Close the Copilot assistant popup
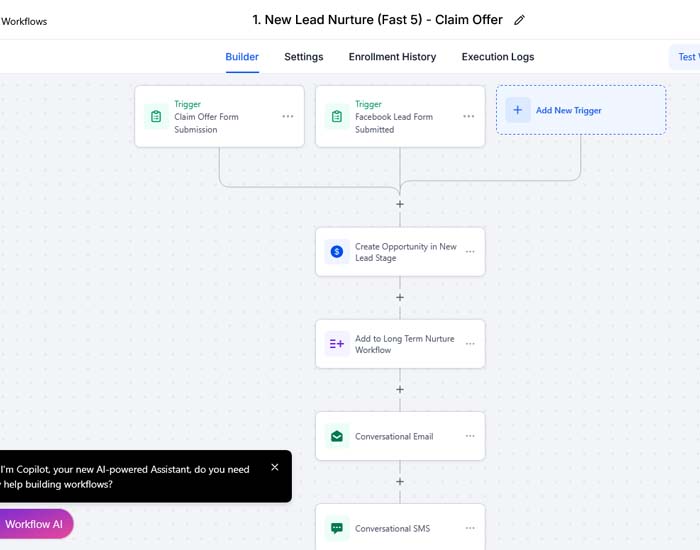Image resolution: width=700 pixels, height=550 pixels. coord(275,467)
